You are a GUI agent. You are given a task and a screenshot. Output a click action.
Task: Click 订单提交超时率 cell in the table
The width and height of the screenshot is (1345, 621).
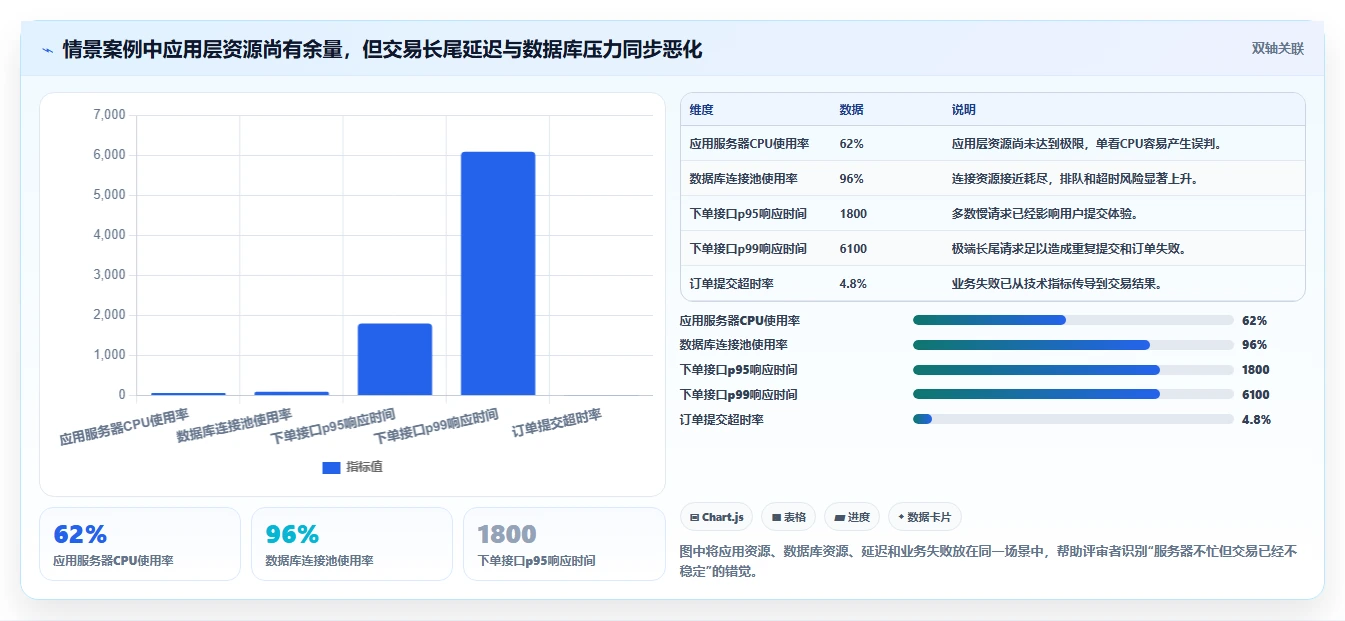point(731,284)
